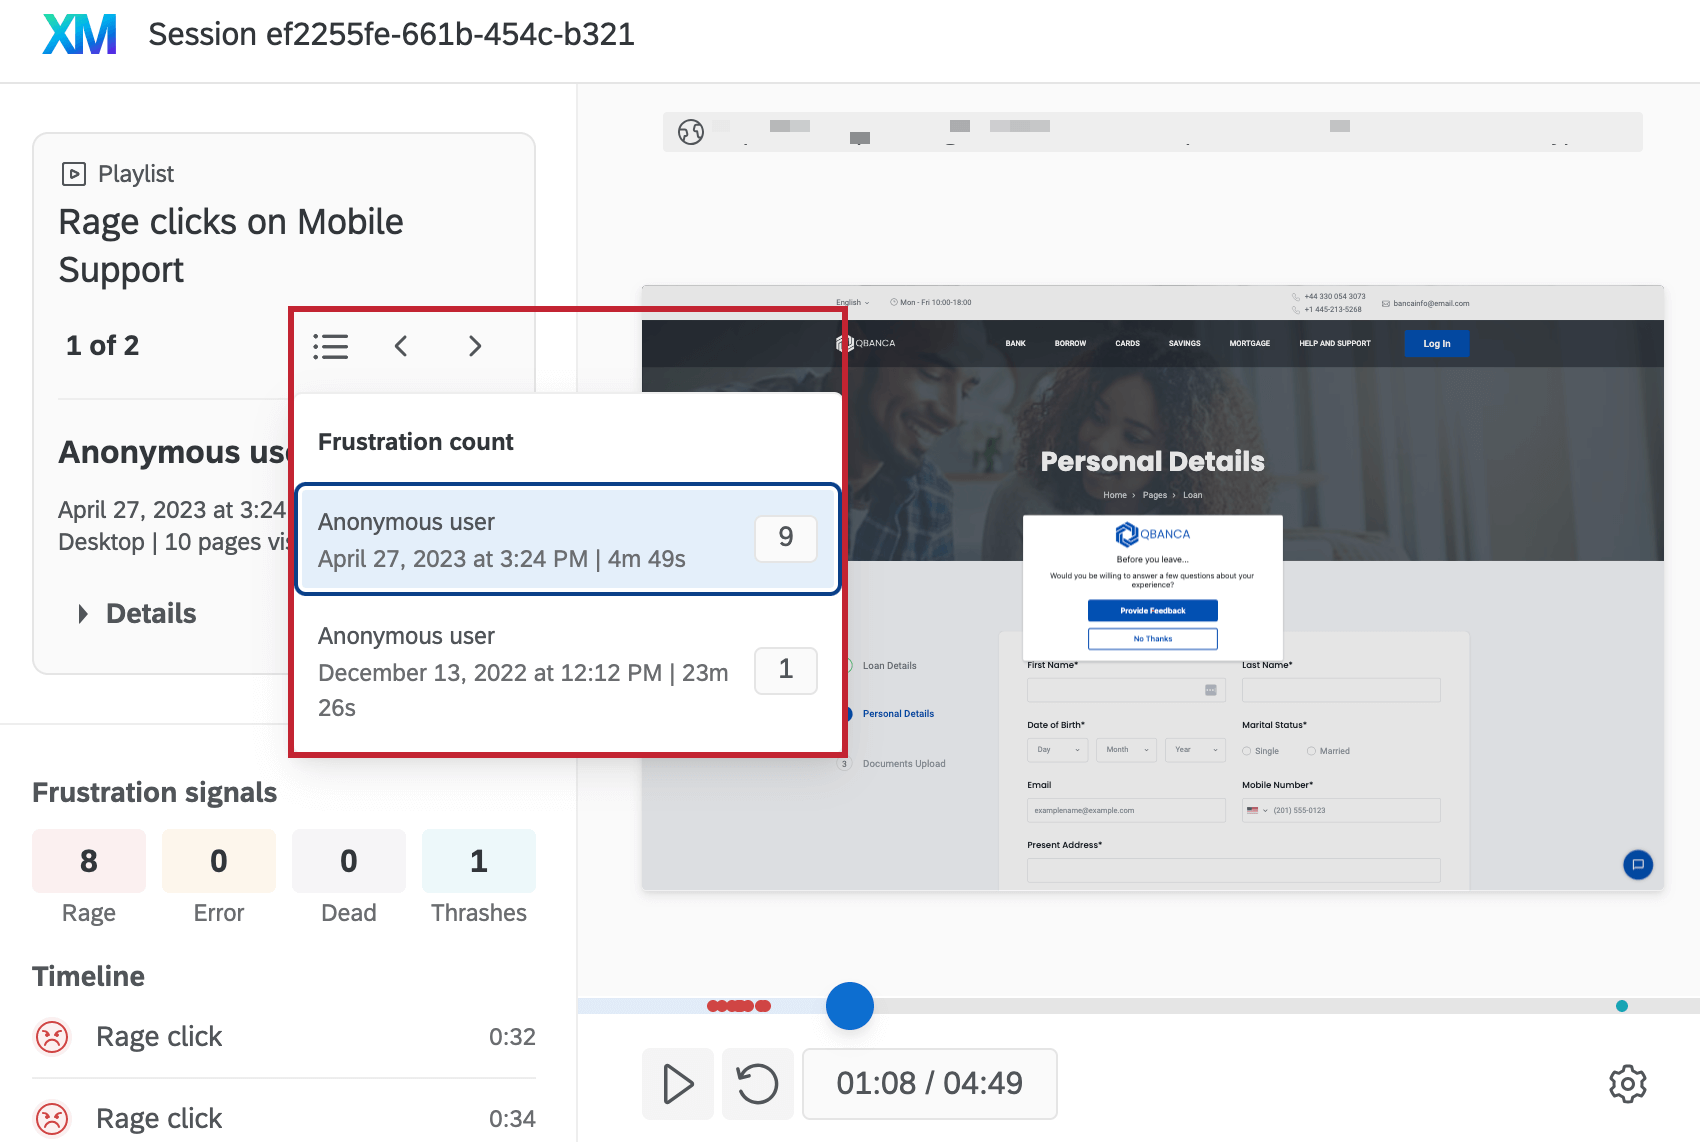Go to the previous session with left chevron
This screenshot has width=1700, height=1142.
(x=401, y=346)
